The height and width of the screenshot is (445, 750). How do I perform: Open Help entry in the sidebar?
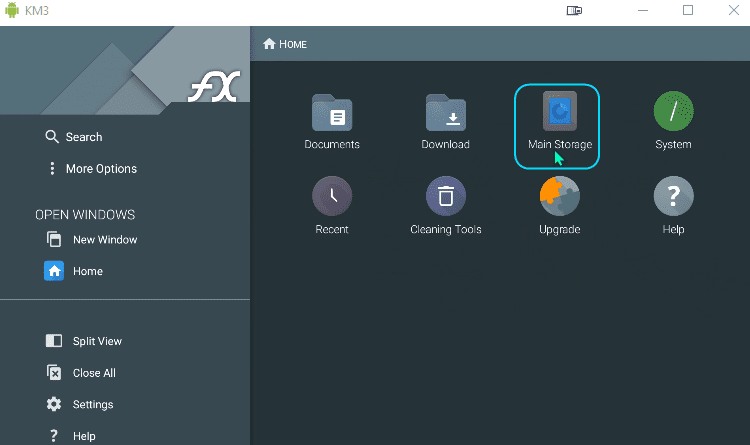pos(72,436)
